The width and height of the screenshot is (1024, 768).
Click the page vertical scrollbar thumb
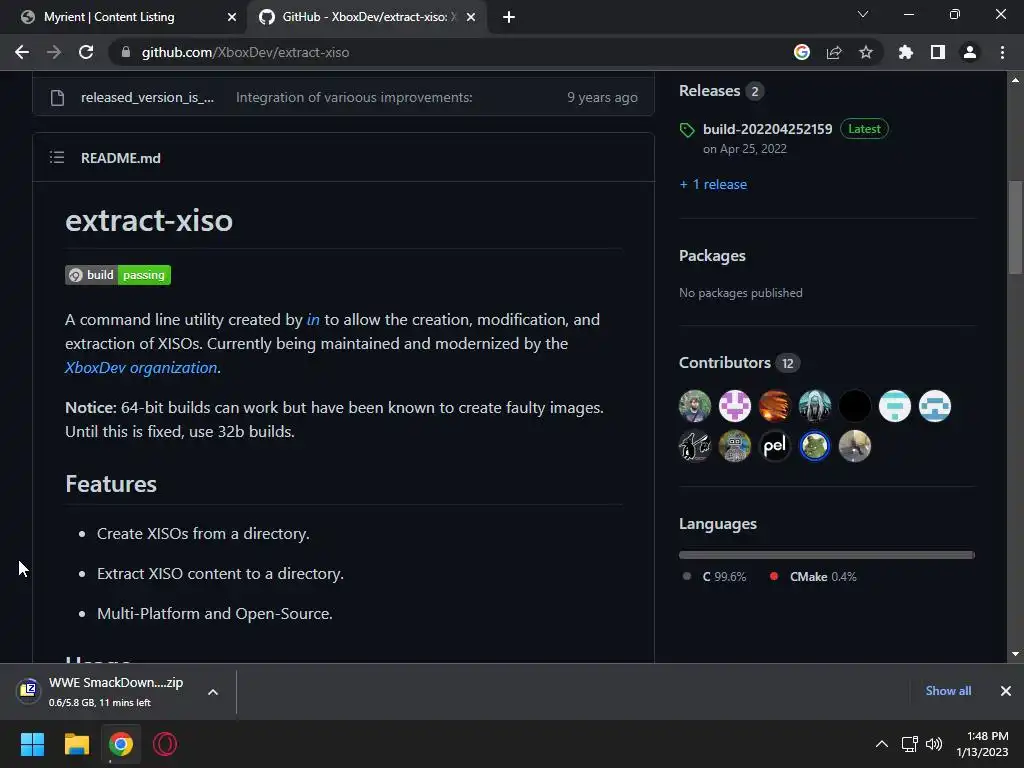tap(1015, 227)
